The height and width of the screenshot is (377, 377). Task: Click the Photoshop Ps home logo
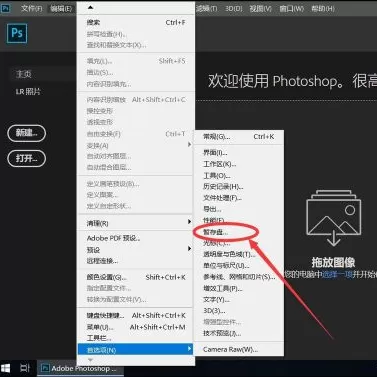(17, 33)
